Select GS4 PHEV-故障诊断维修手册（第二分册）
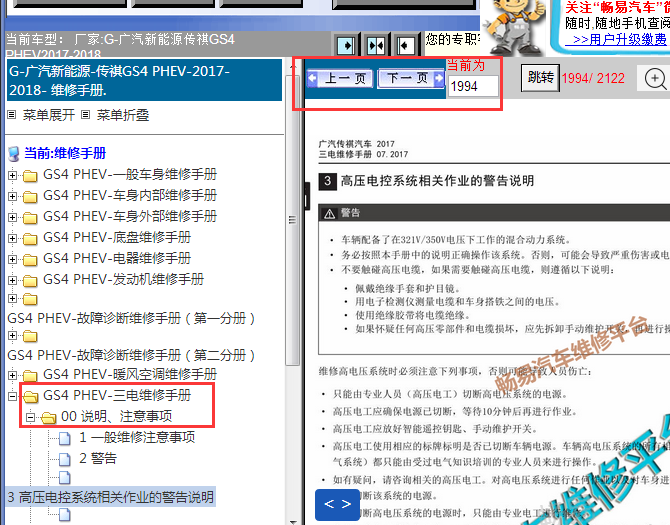 tap(131, 355)
